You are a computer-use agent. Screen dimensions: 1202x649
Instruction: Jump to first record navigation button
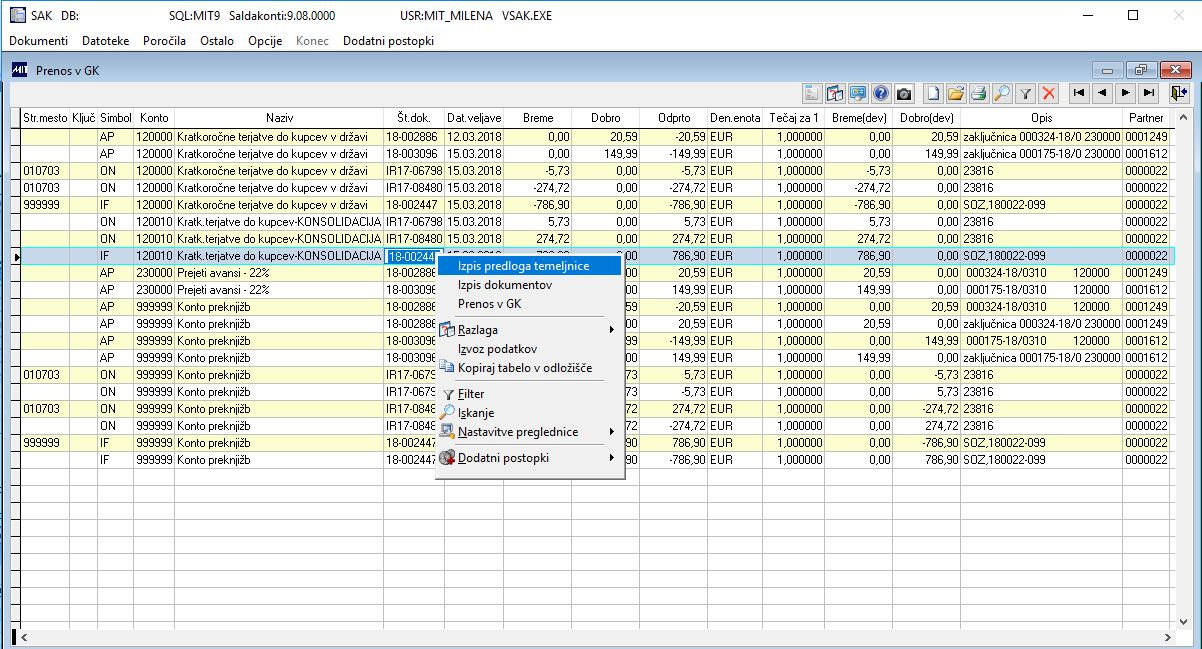click(1078, 93)
